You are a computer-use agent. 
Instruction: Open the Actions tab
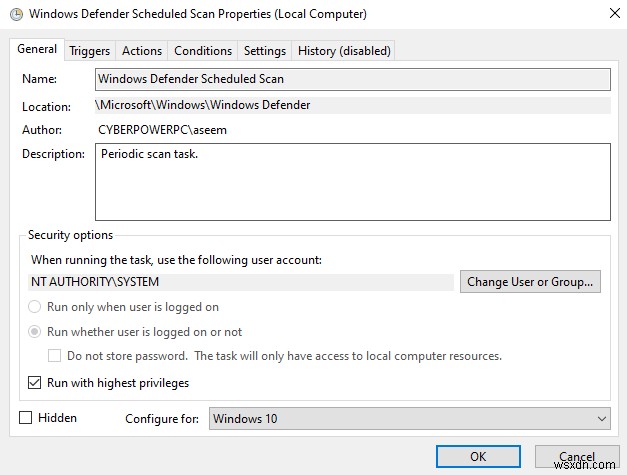tap(142, 51)
